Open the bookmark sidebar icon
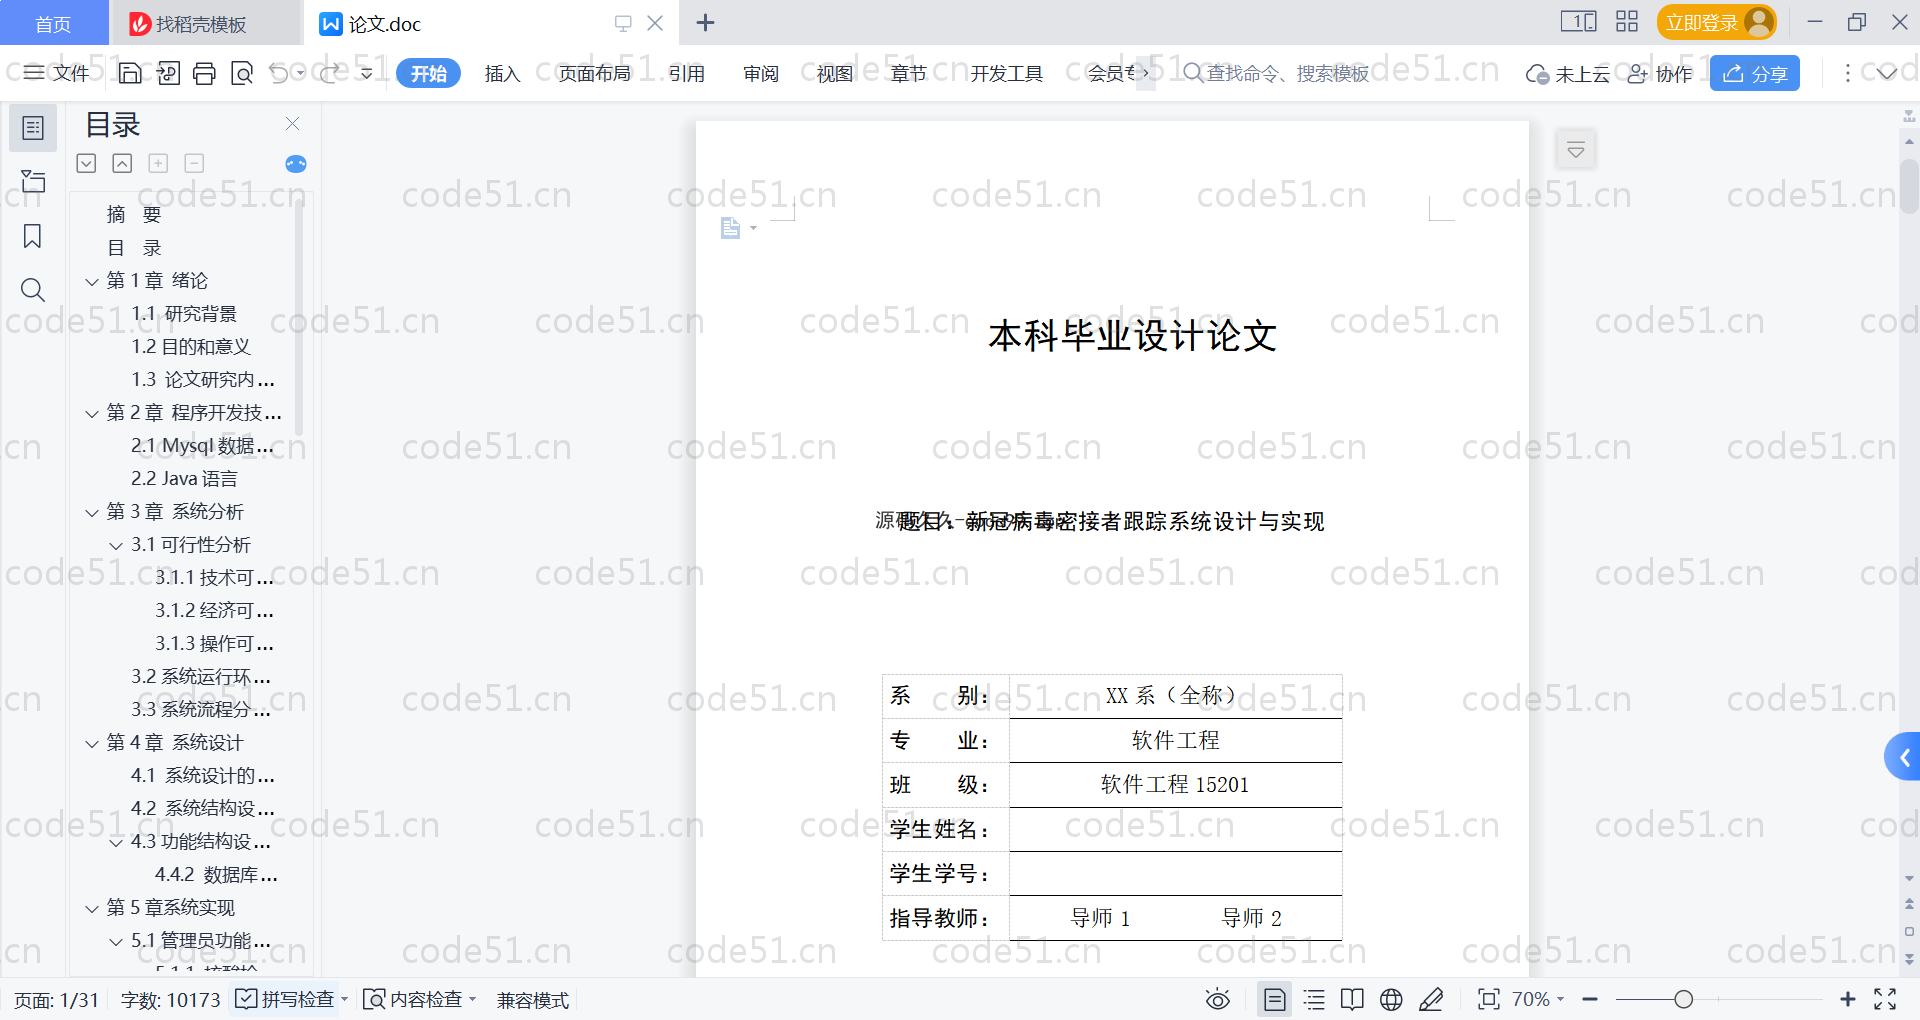 point(33,236)
